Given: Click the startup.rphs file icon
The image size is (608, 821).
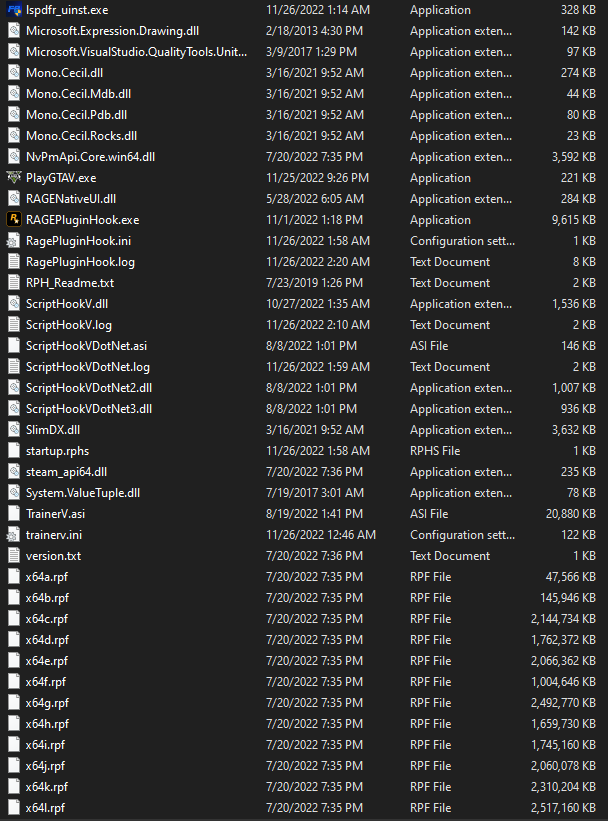Looking at the screenshot, I should pos(14,451).
